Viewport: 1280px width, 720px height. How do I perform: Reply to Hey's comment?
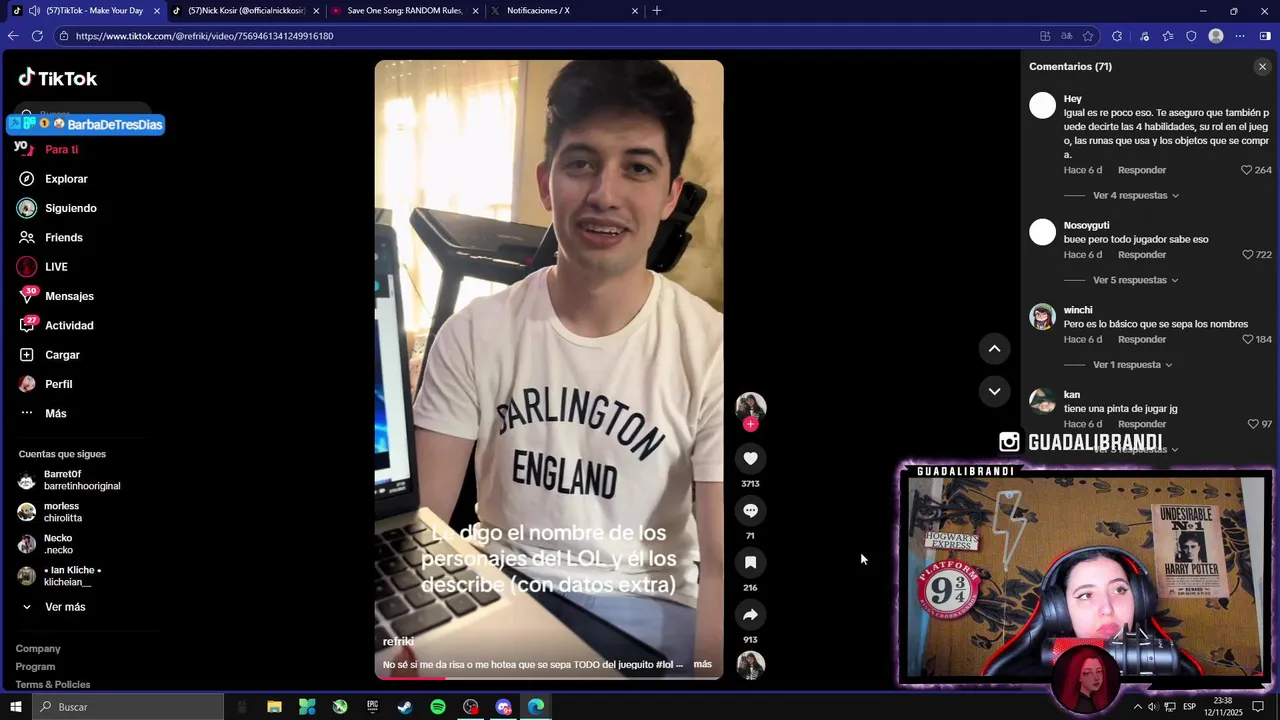1142,170
